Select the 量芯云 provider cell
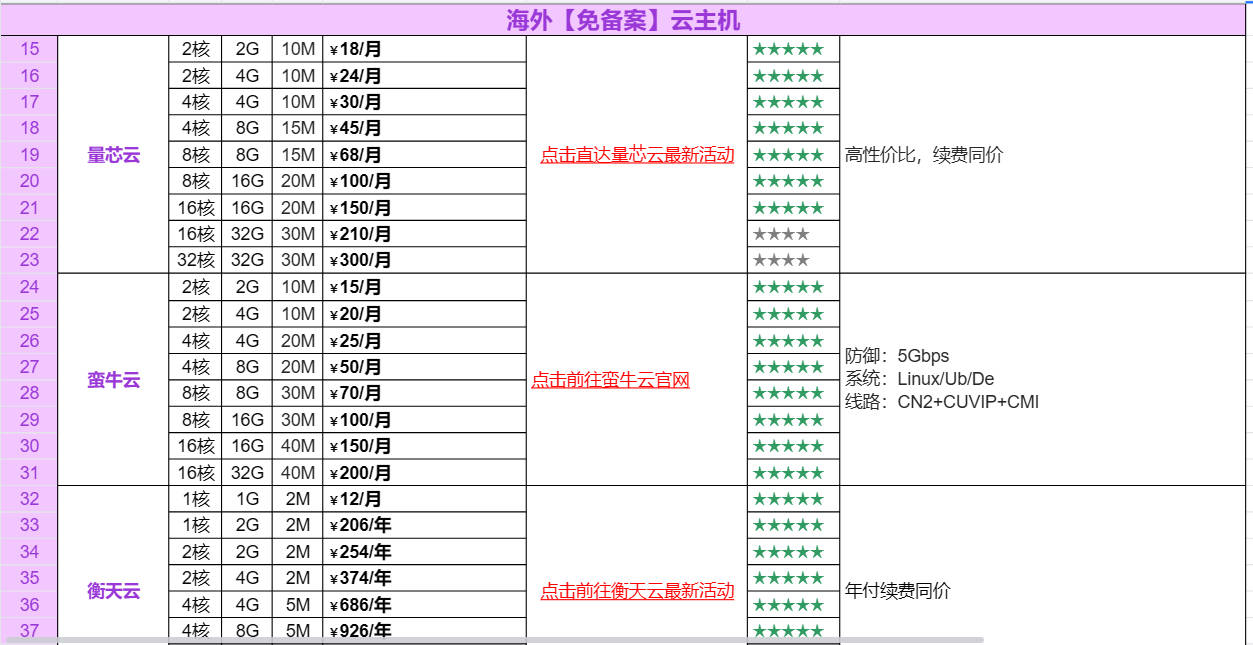The image size is (1253, 645). [113, 155]
